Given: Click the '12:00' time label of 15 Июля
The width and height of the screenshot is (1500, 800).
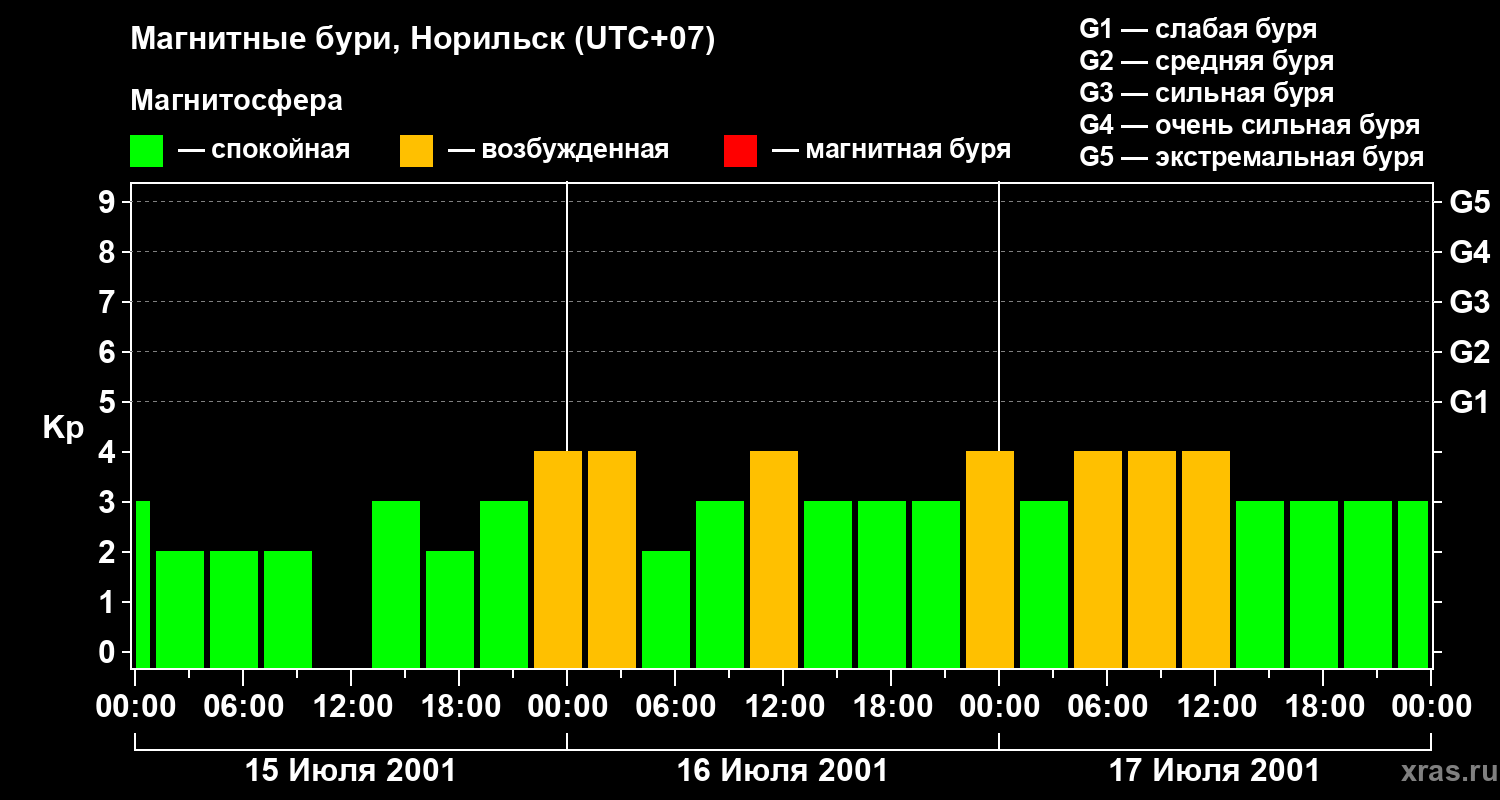Looking at the screenshot, I should coord(351,707).
